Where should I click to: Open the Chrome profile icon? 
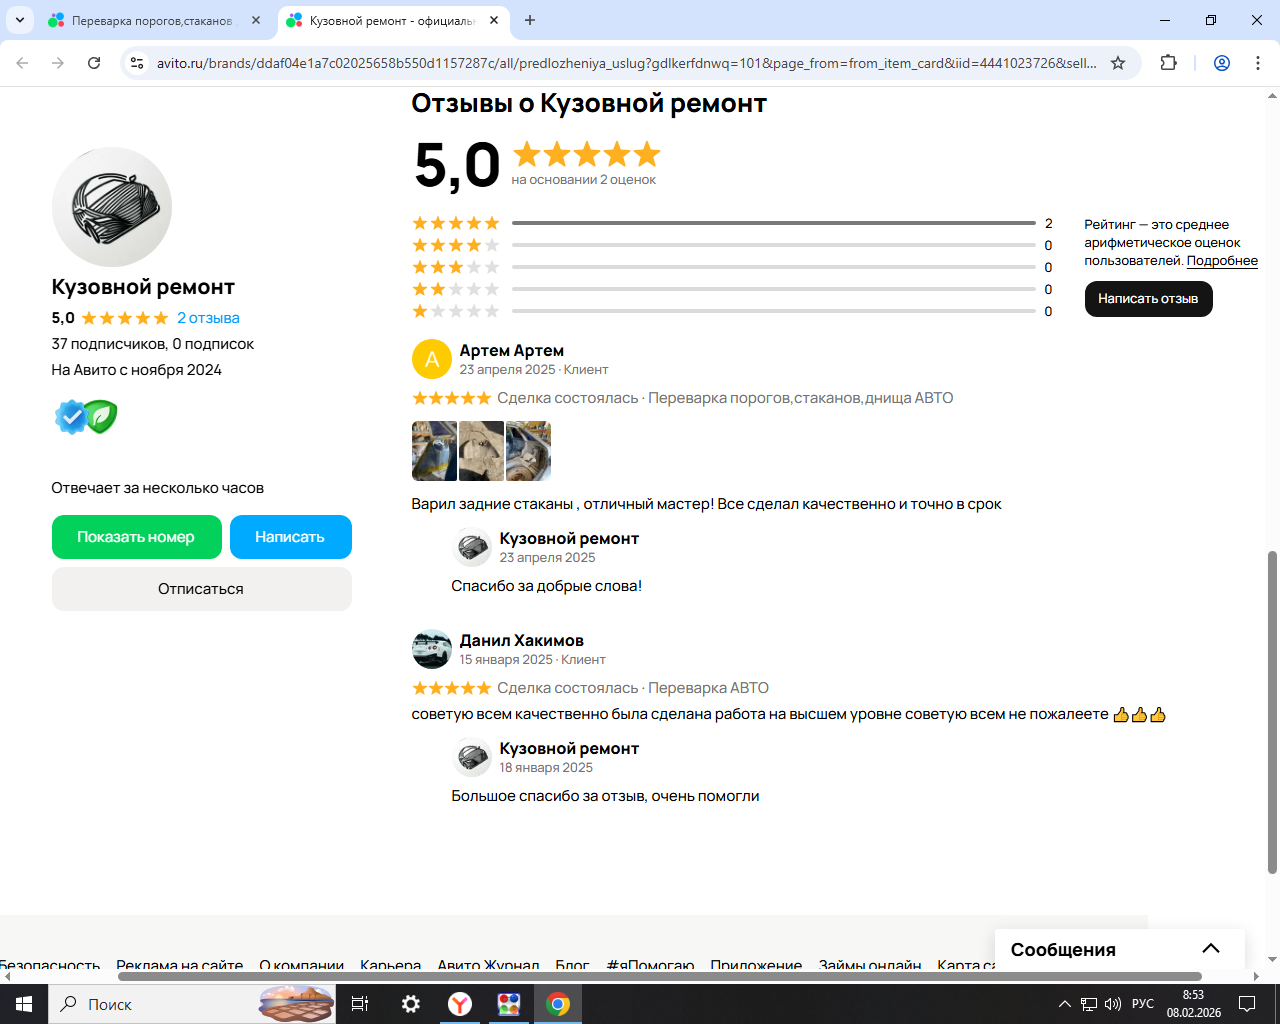point(1222,63)
